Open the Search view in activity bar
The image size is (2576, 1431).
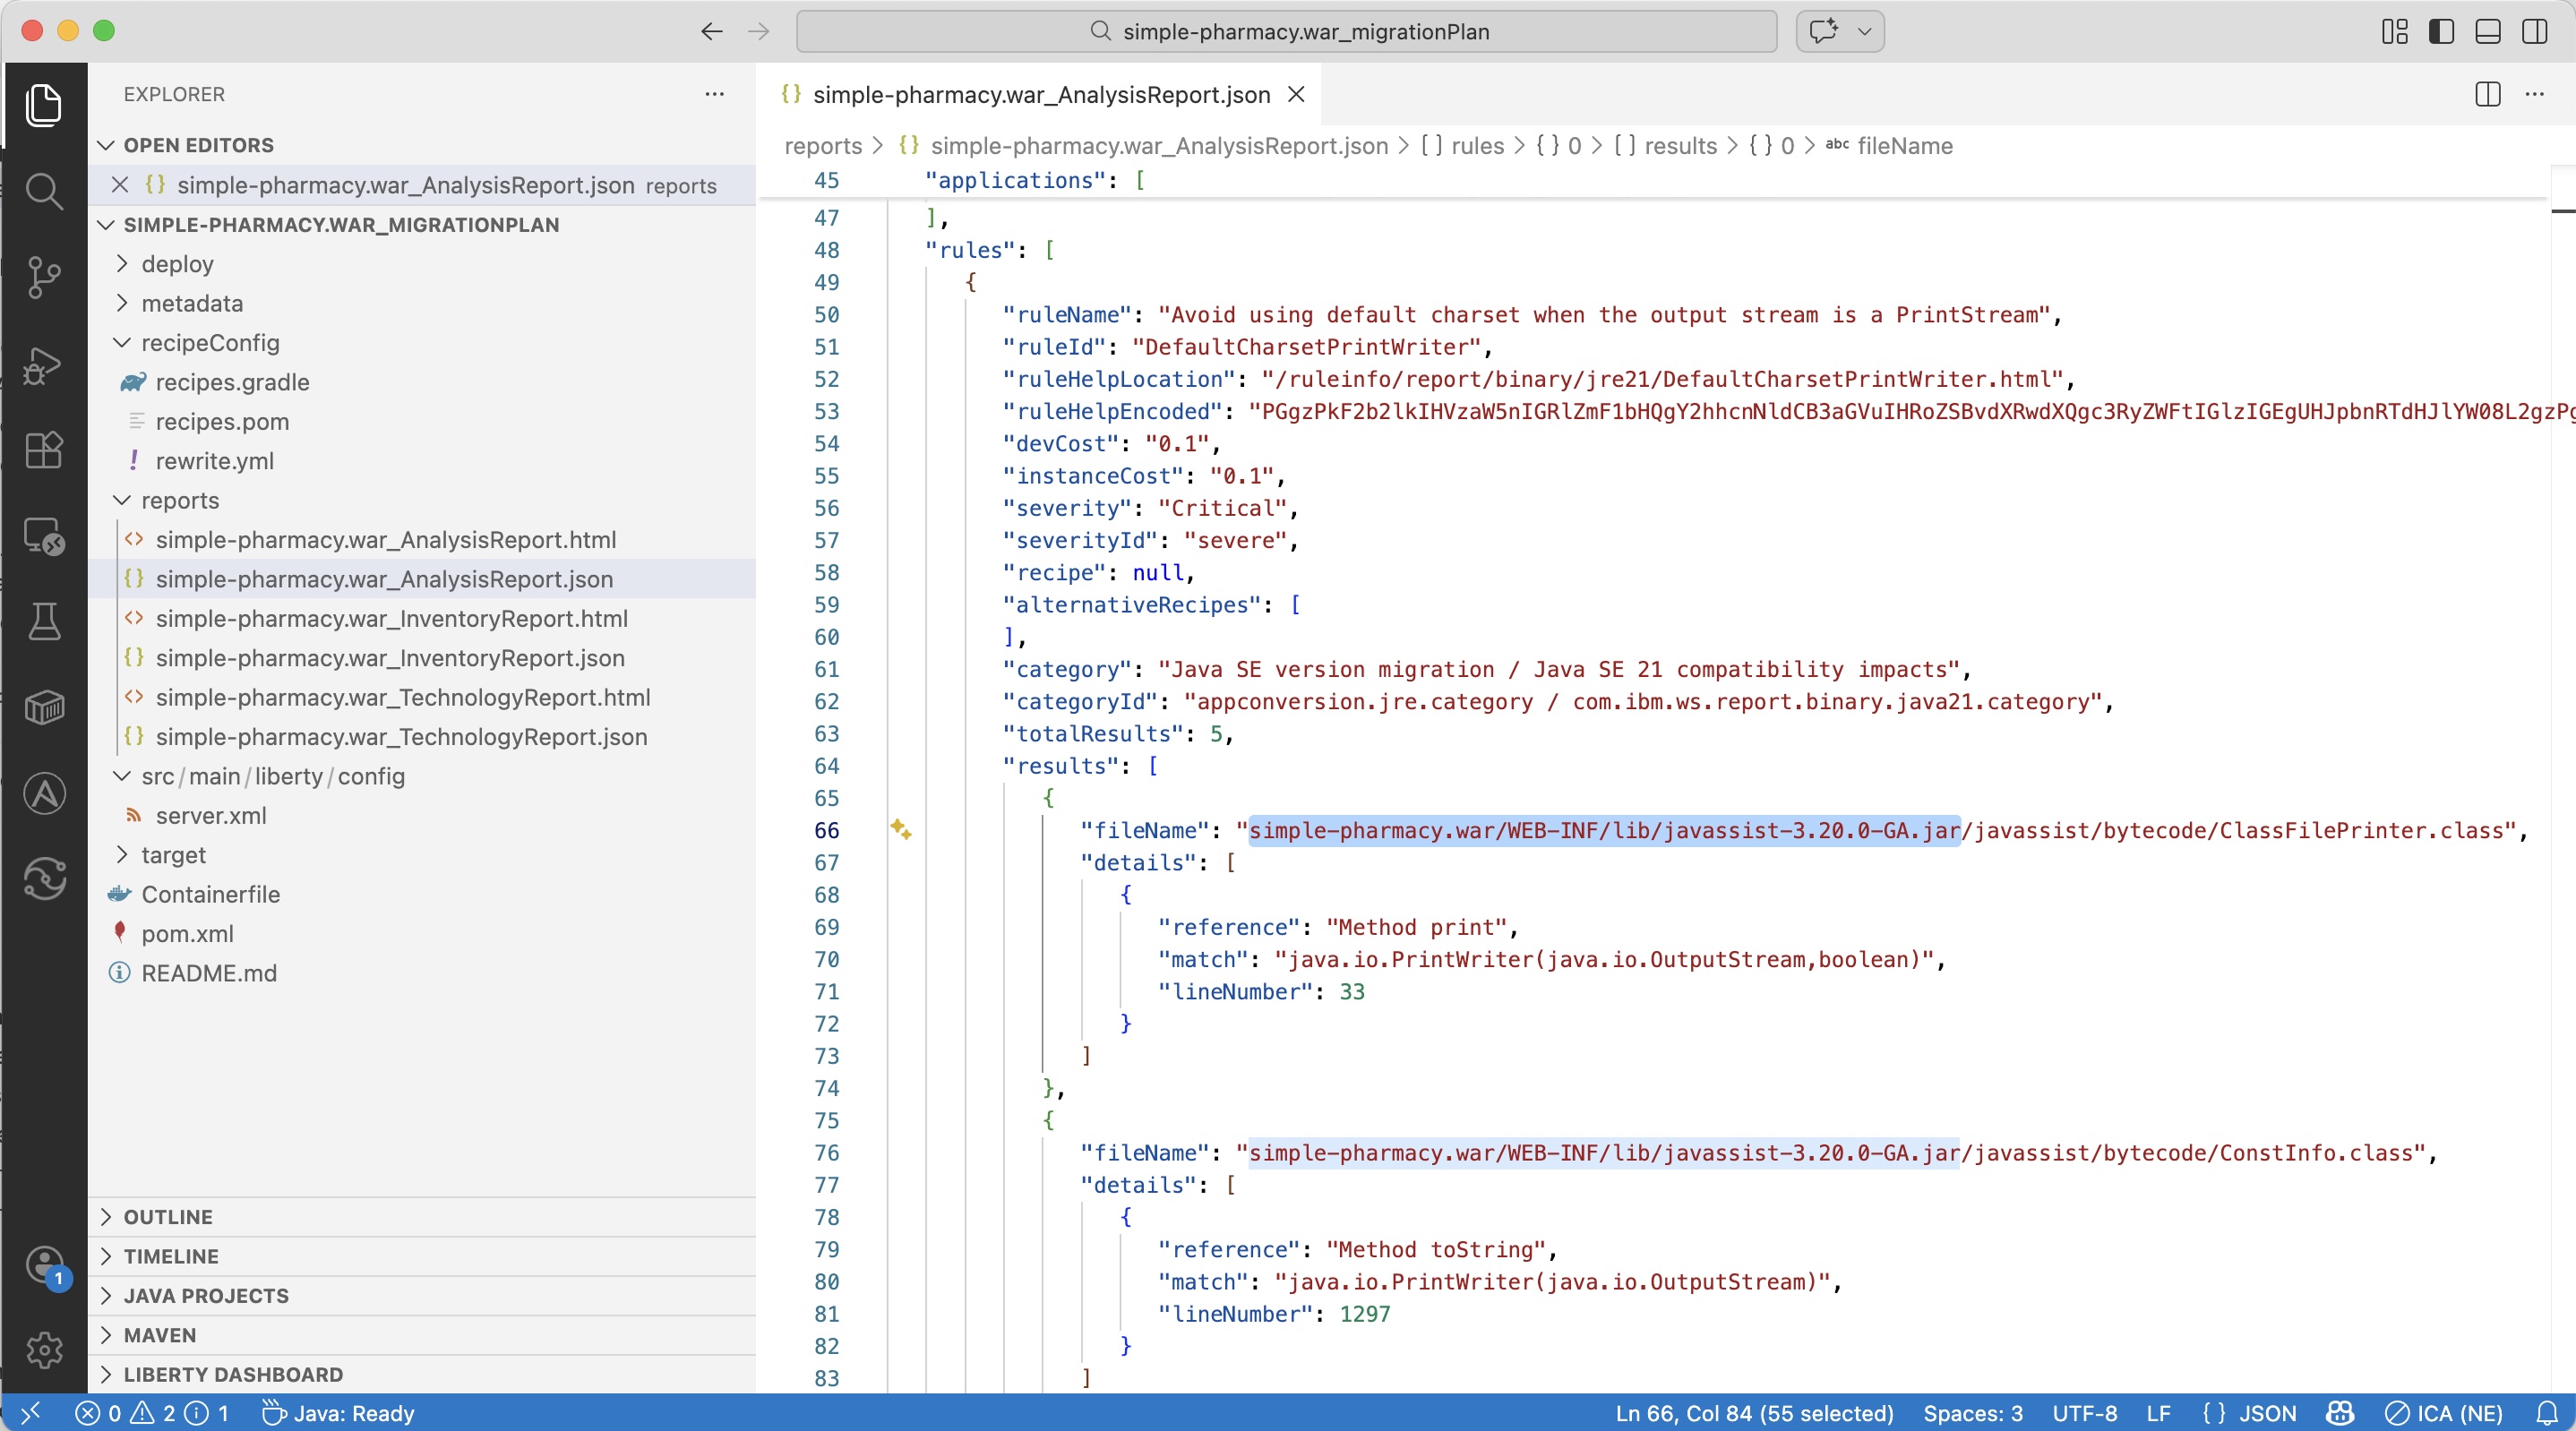pyautogui.click(x=44, y=190)
